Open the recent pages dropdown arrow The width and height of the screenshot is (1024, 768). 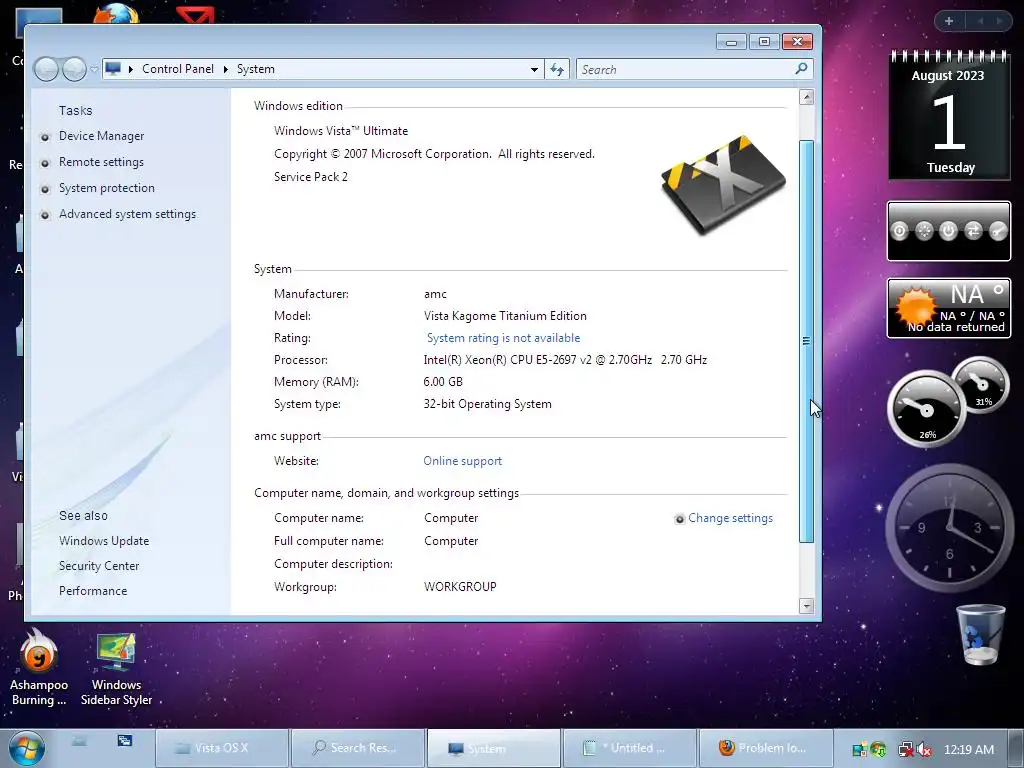coord(94,69)
